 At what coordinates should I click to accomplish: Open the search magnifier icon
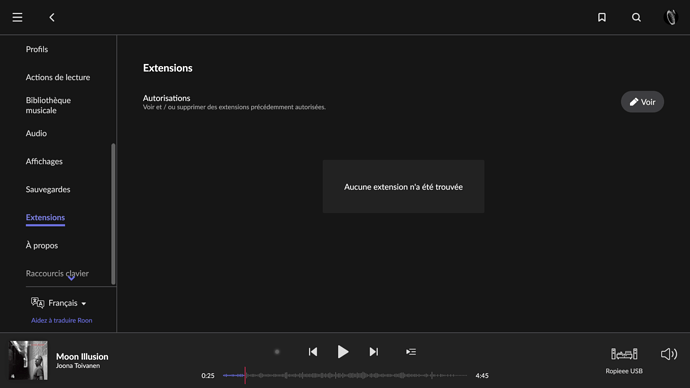pyautogui.click(x=636, y=17)
